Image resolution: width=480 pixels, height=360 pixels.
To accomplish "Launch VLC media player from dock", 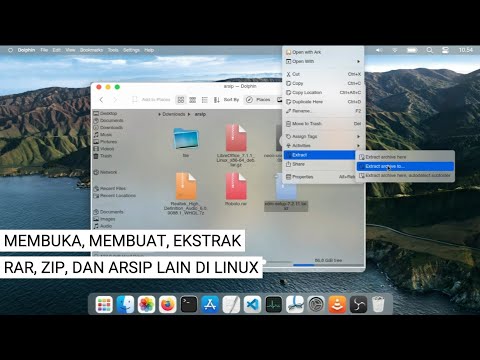I will point(337,304).
